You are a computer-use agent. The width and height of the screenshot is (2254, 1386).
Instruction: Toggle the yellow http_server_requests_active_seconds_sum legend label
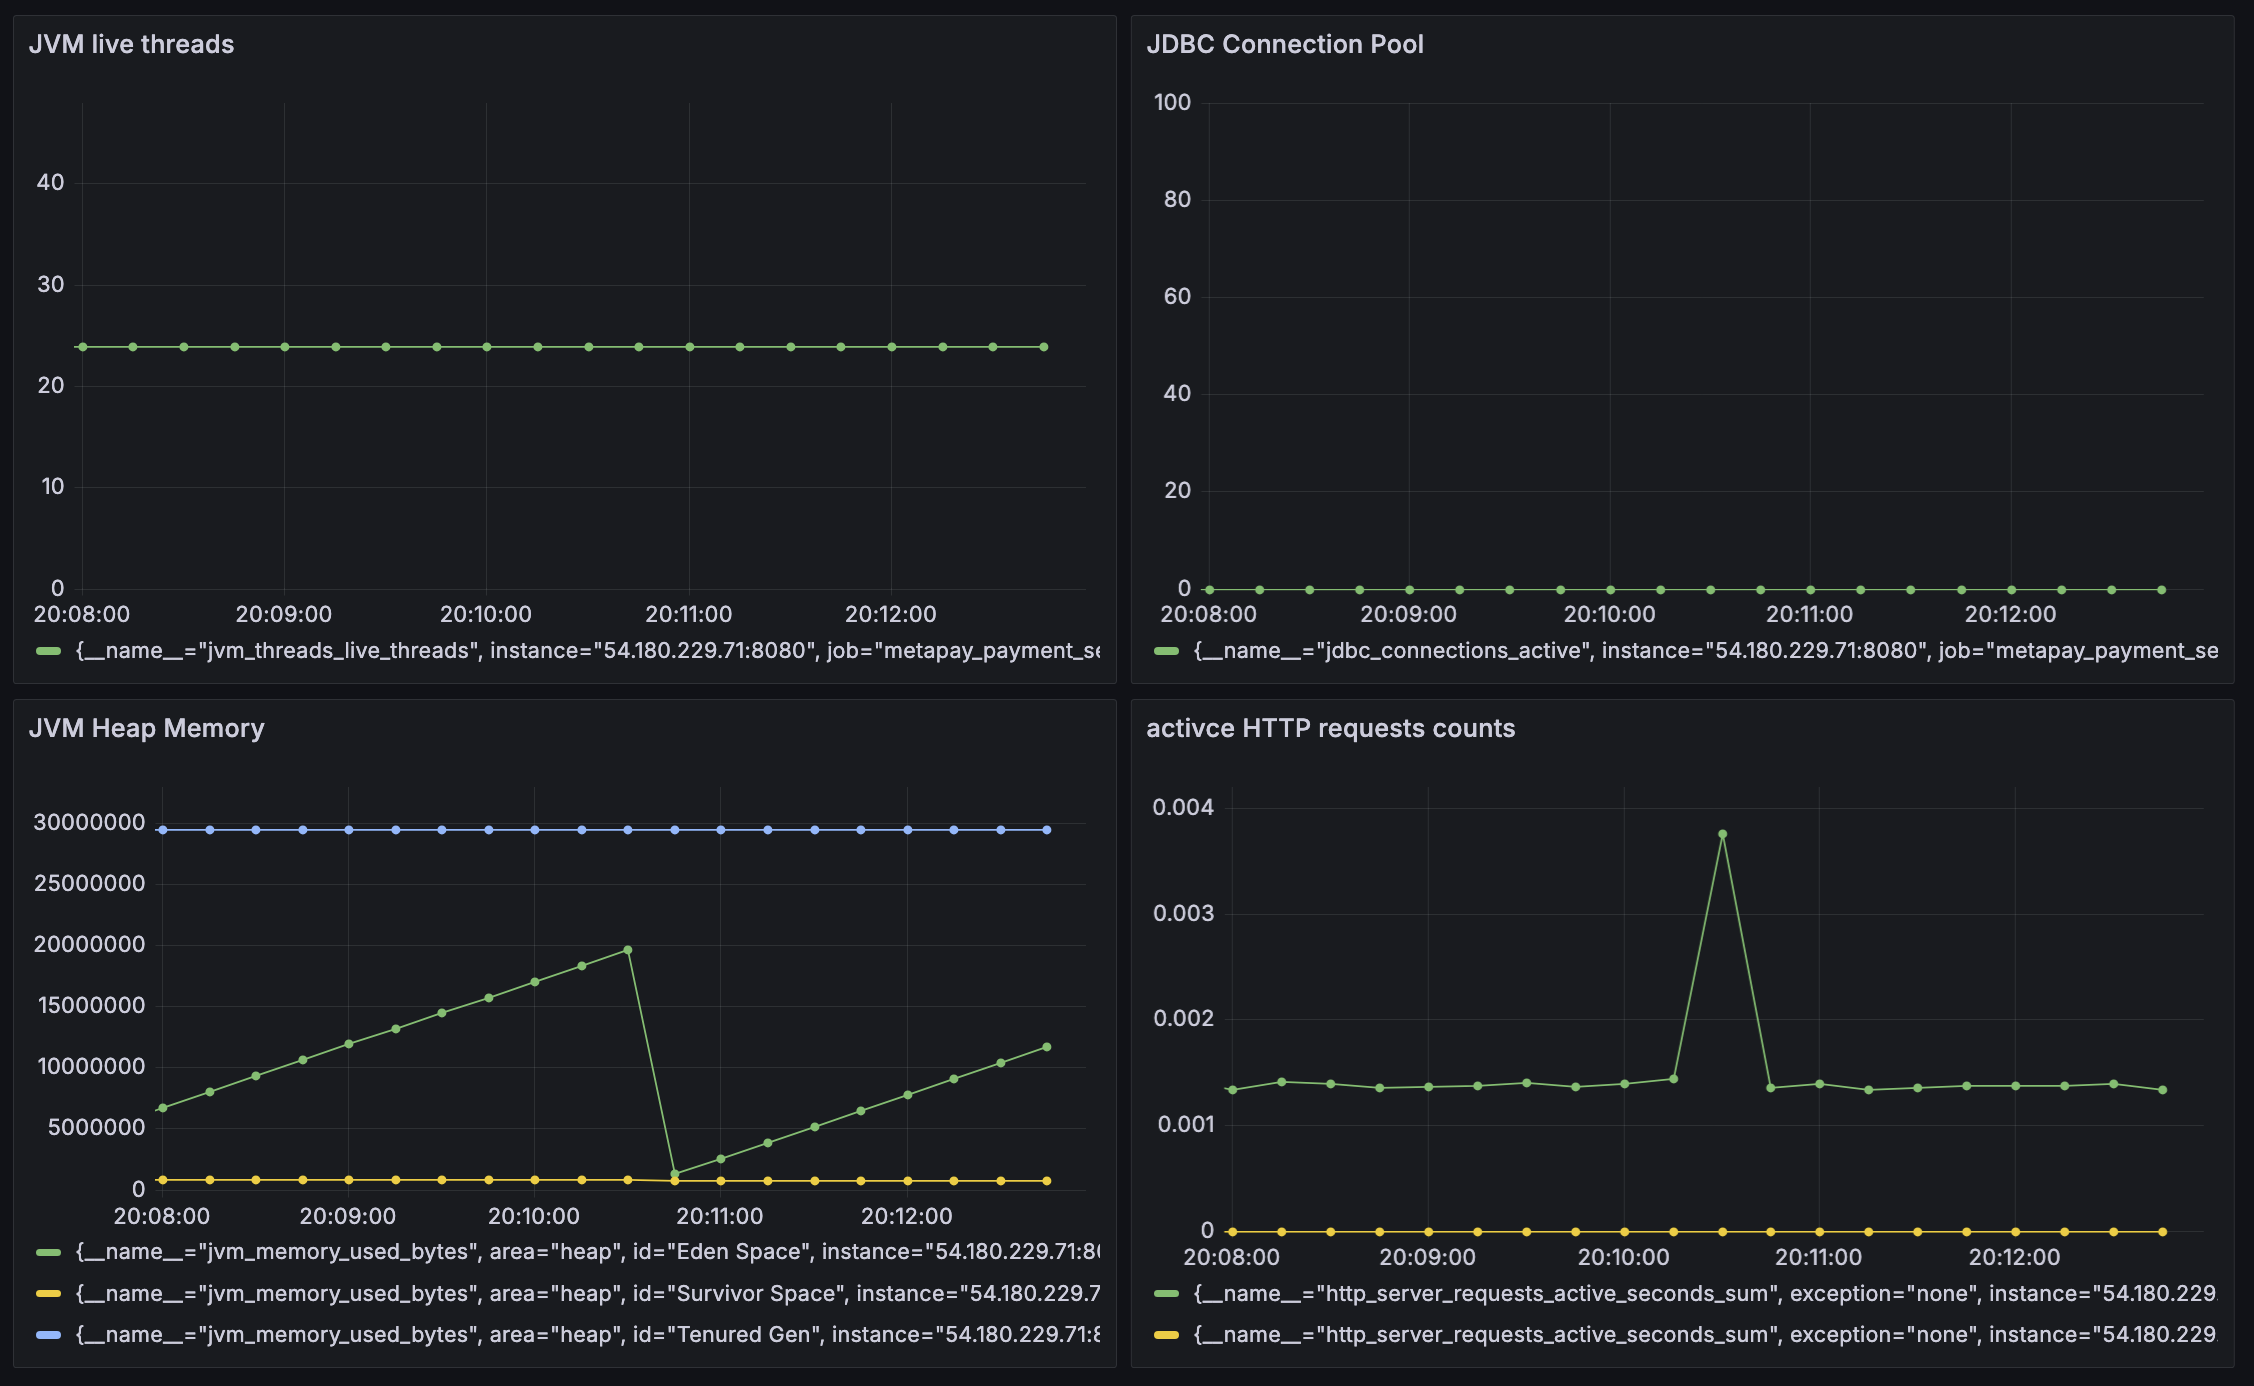(1705, 1335)
